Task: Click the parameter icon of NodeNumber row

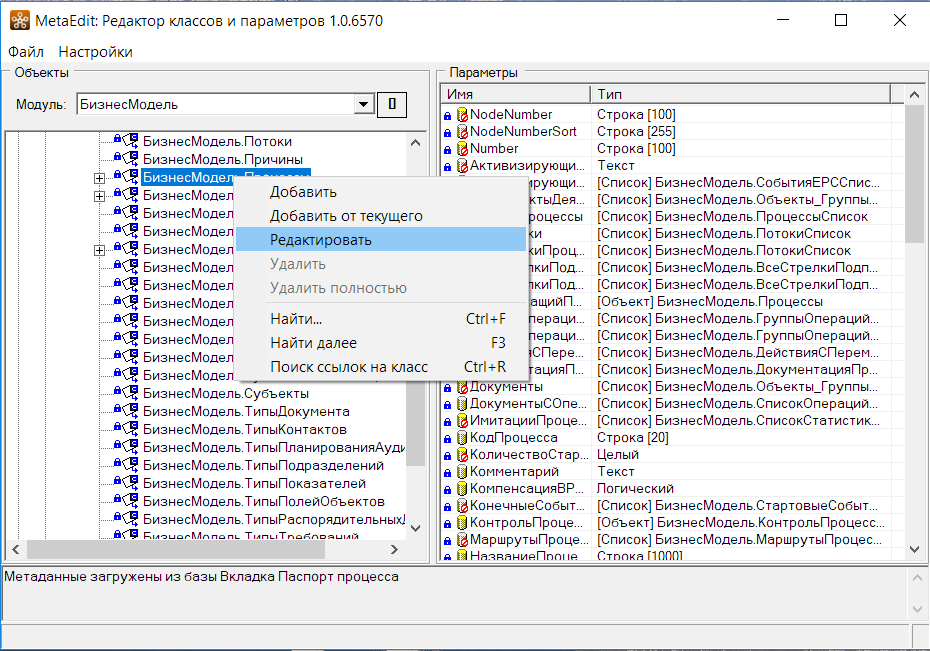Action: click(x=462, y=115)
